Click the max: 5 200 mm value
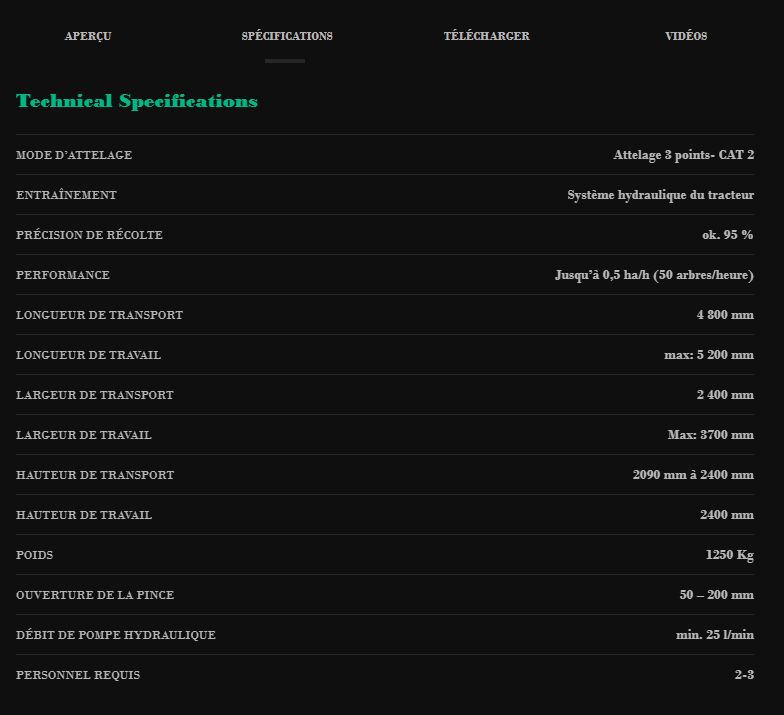 pos(708,355)
